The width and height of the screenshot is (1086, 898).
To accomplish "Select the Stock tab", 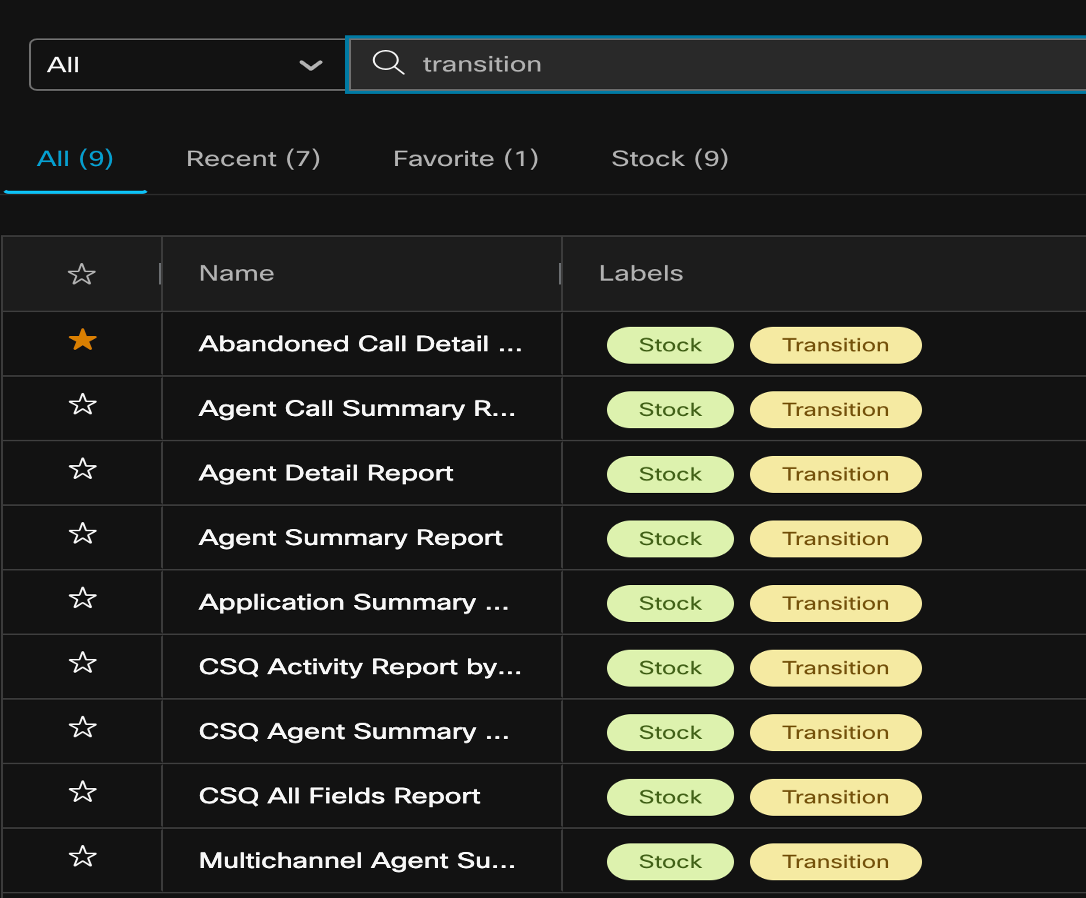I will pos(669,158).
